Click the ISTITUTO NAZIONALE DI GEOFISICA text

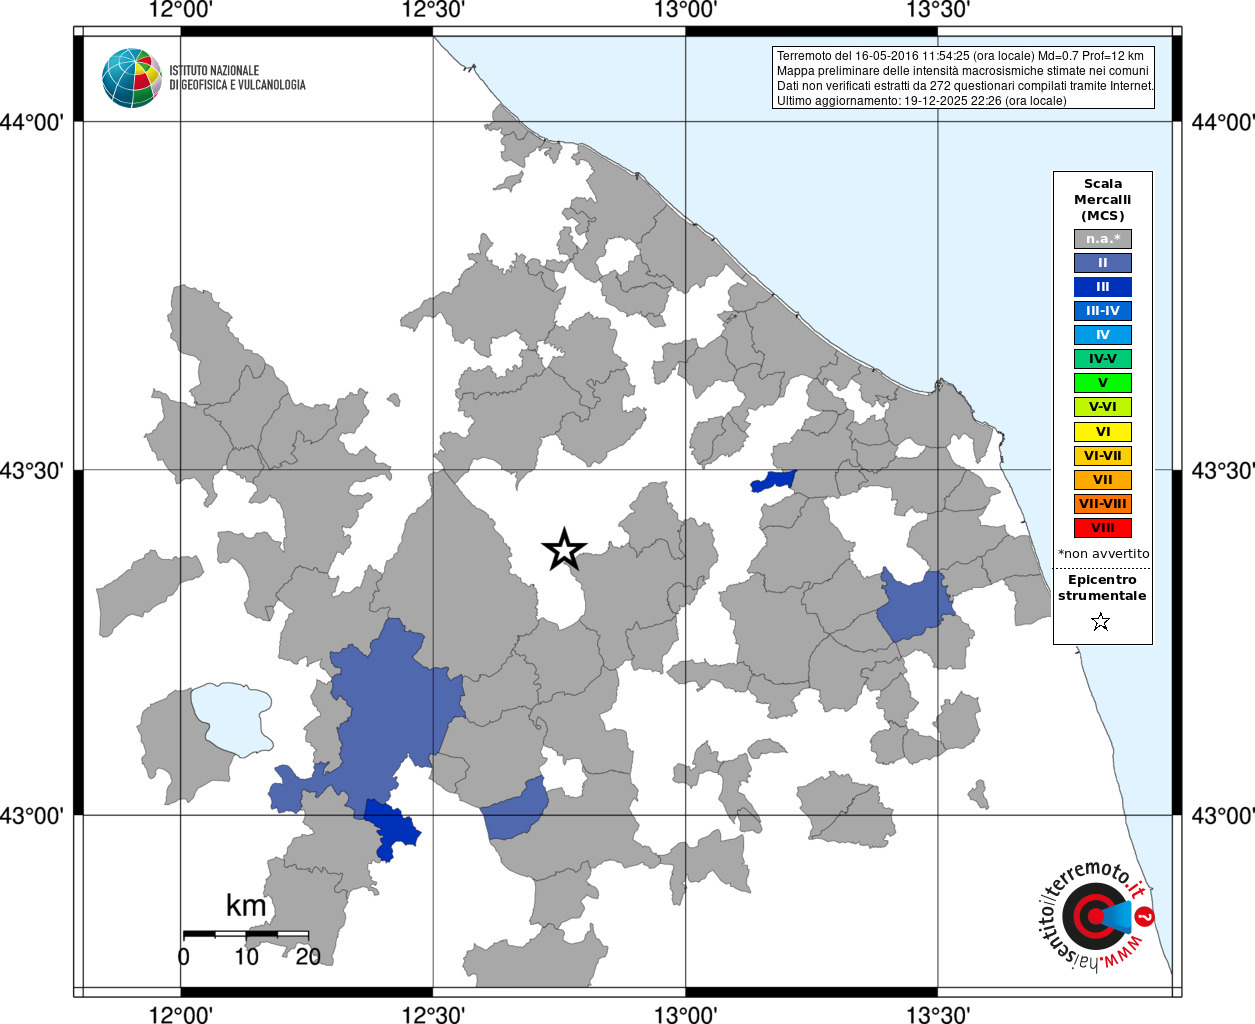[x=237, y=78]
